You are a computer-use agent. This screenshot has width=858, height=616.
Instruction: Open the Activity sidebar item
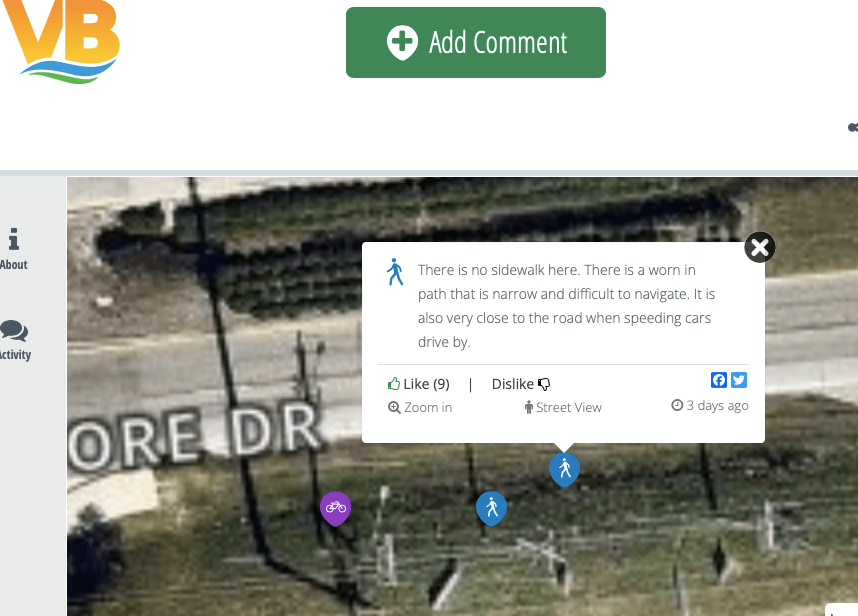pos(15,340)
